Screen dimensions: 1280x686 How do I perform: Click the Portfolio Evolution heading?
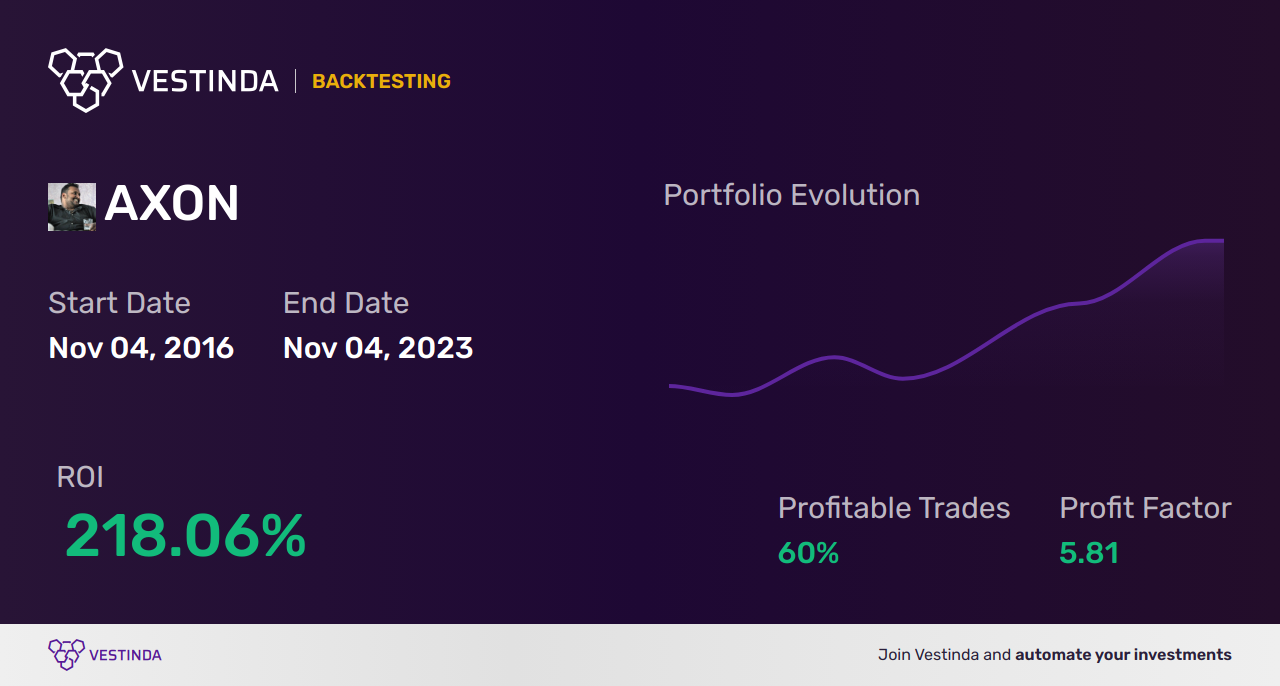pos(792,195)
